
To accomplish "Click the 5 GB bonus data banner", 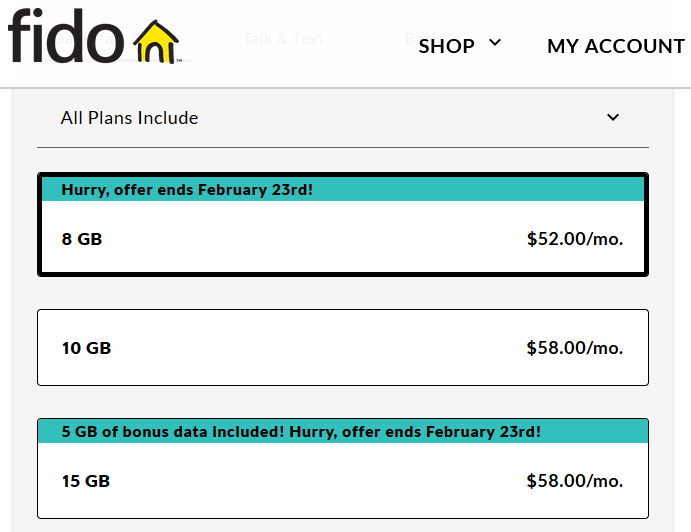I will [x=301, y=431].
